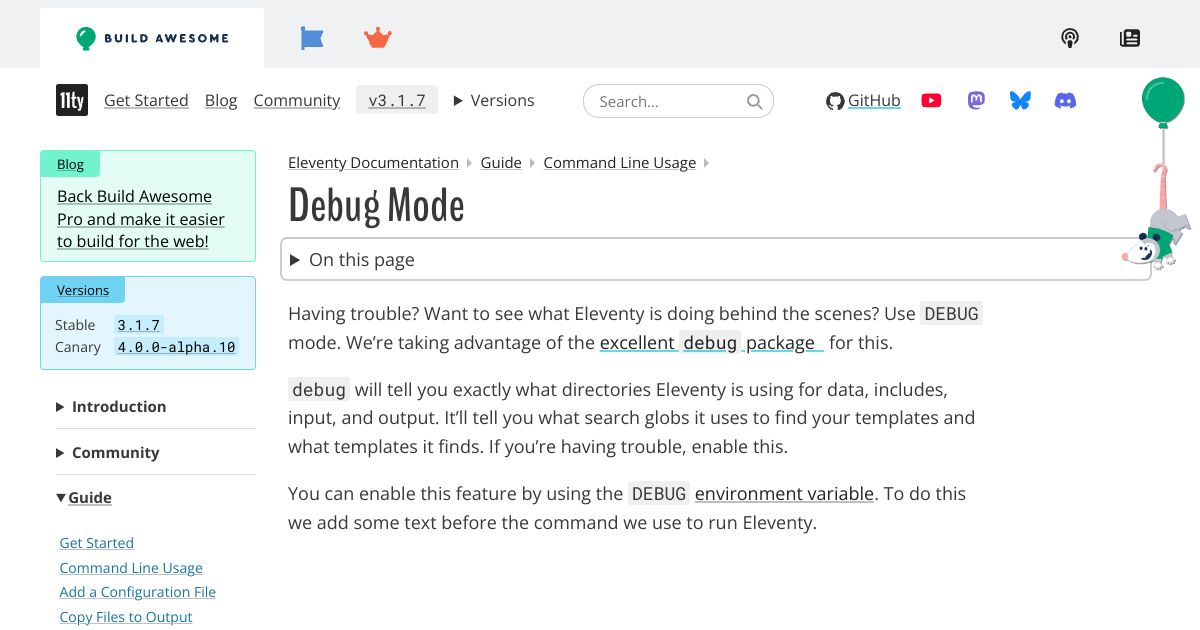Click the v3.1.7 version badge
1200x630 pixels.
(397, 100)
